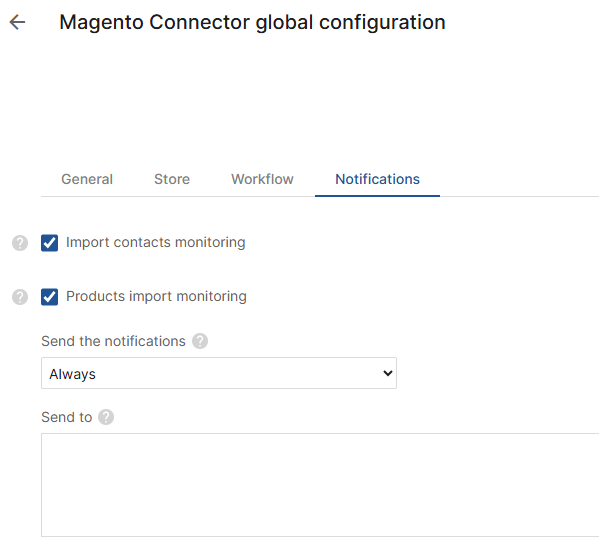The image size is (599, 544).
Task: Show help icon next to Send to
Action: pyautogui.click(x=106, y=417)
